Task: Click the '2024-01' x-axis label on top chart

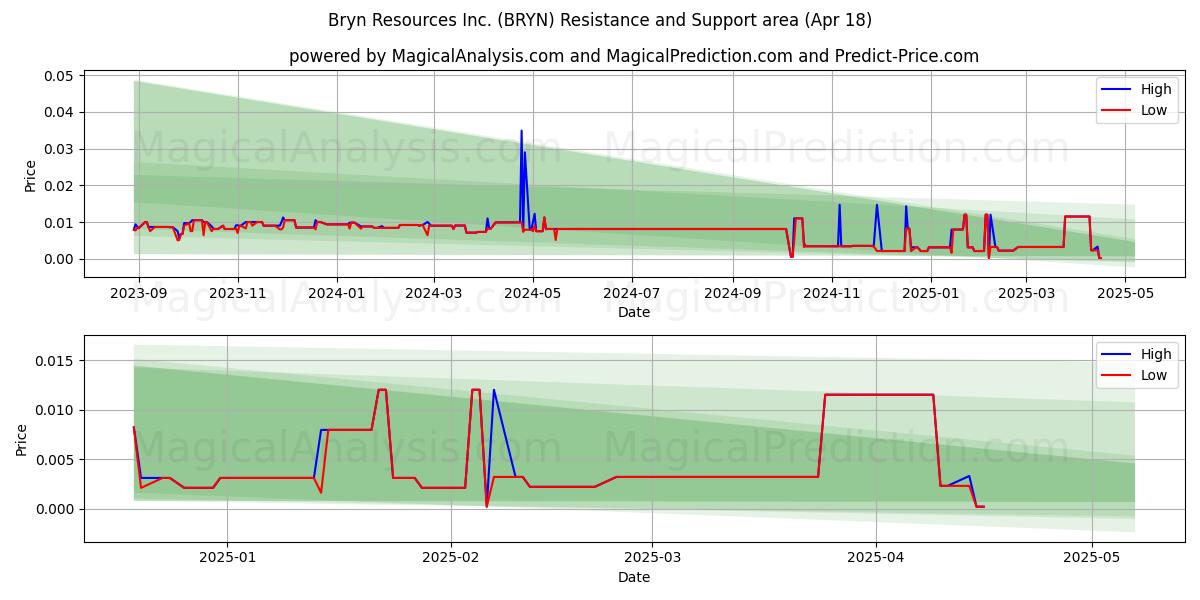Action: point(336,294)
